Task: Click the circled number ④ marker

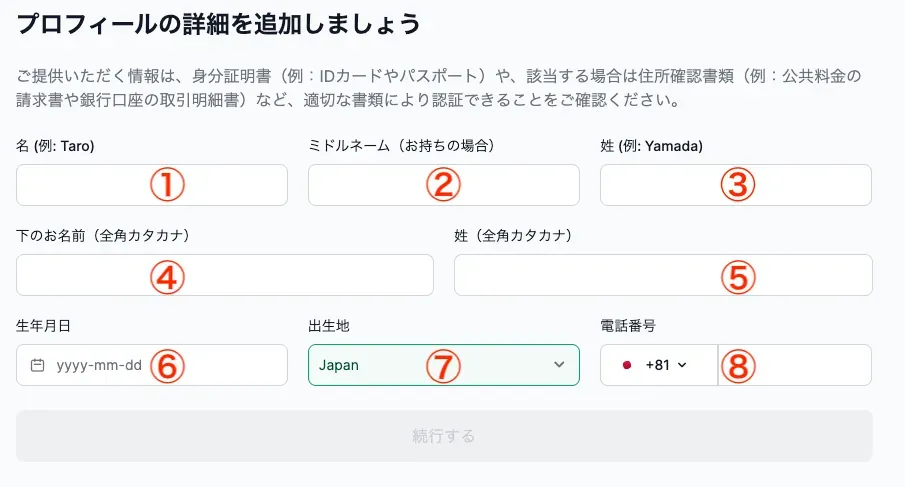Action: coord(168,276)
